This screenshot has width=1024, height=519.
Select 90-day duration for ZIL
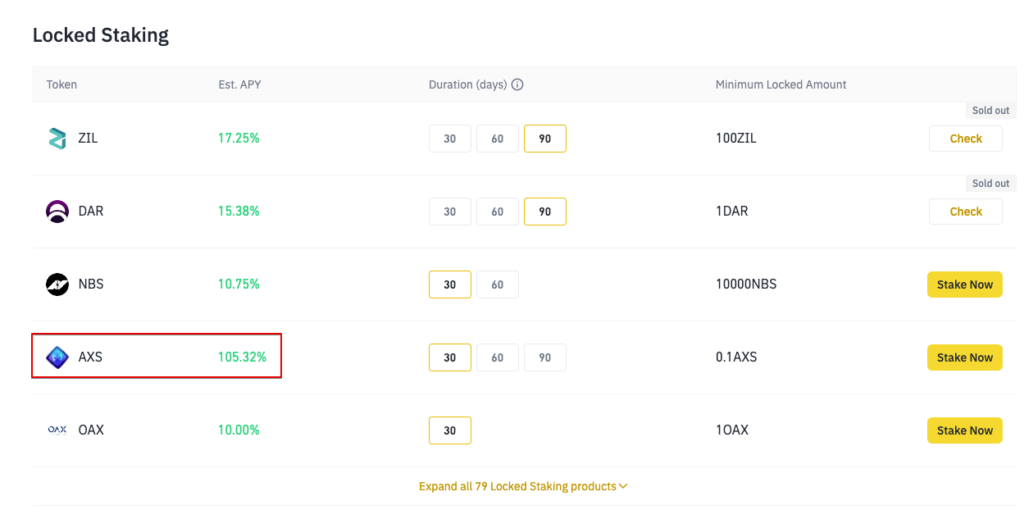pos(545,138)
